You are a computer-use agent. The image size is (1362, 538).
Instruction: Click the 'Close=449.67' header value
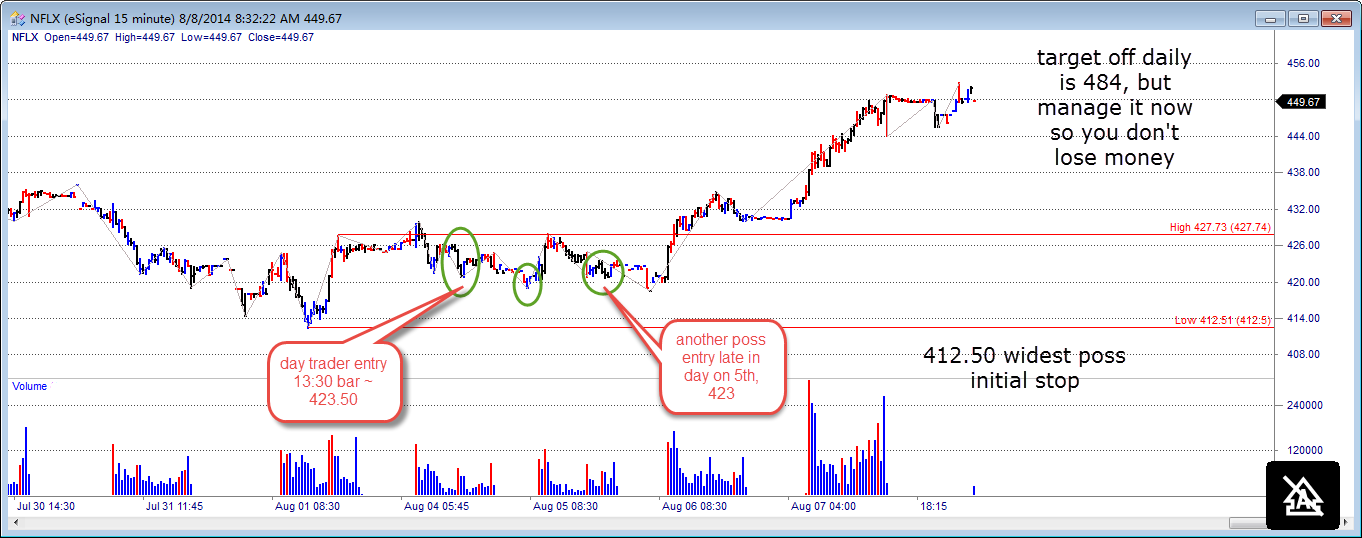281,38
